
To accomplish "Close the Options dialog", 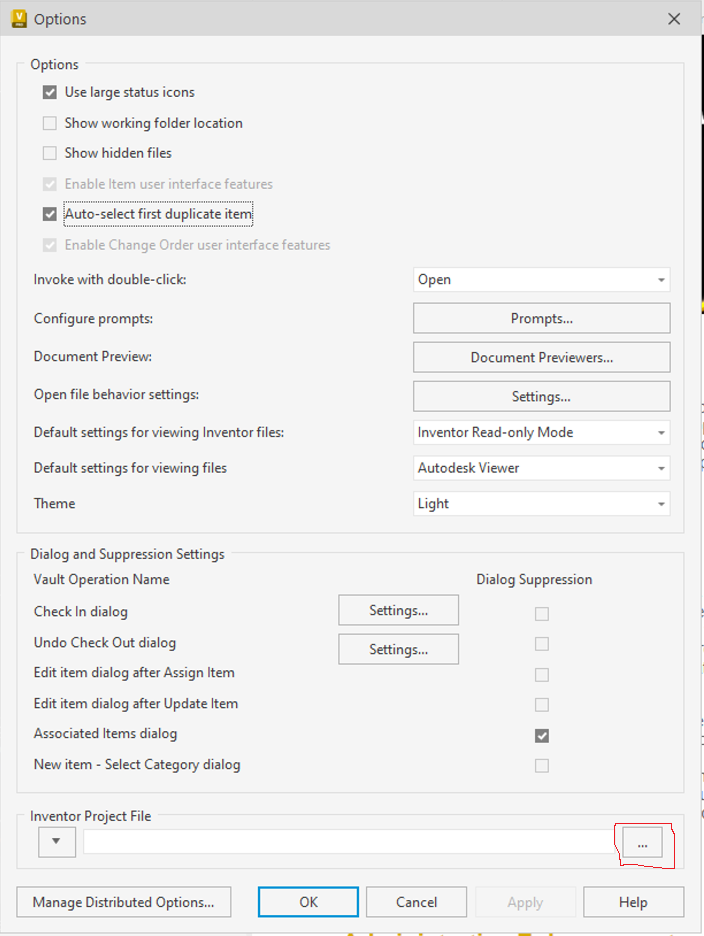I will tap(675, 19).
